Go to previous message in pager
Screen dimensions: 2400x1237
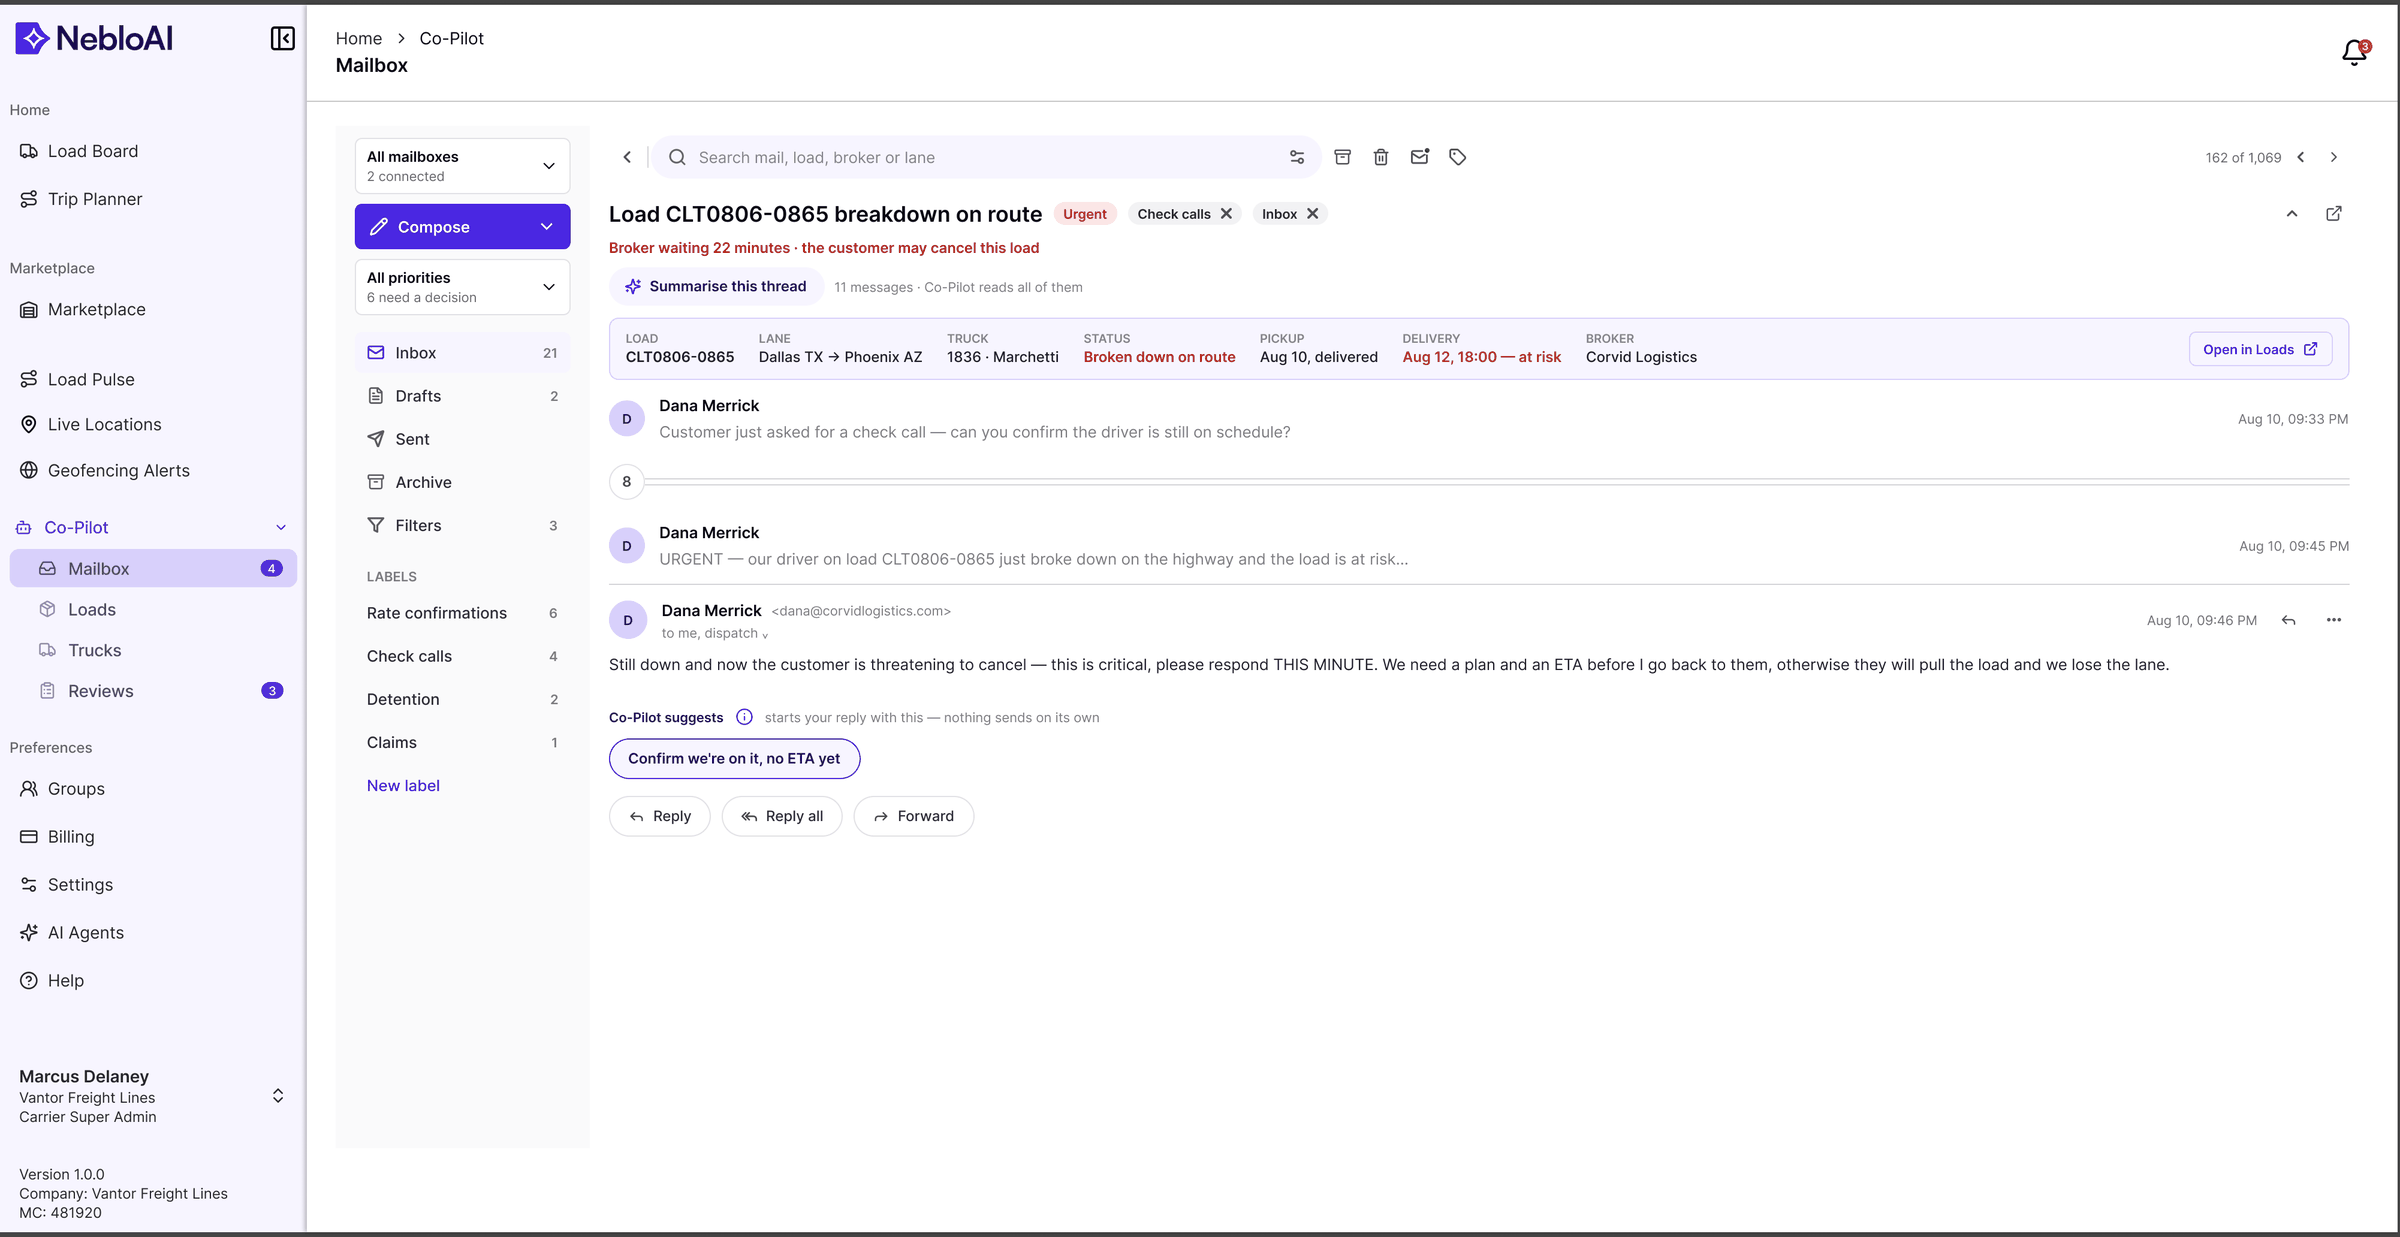(x=2301, y=157)
